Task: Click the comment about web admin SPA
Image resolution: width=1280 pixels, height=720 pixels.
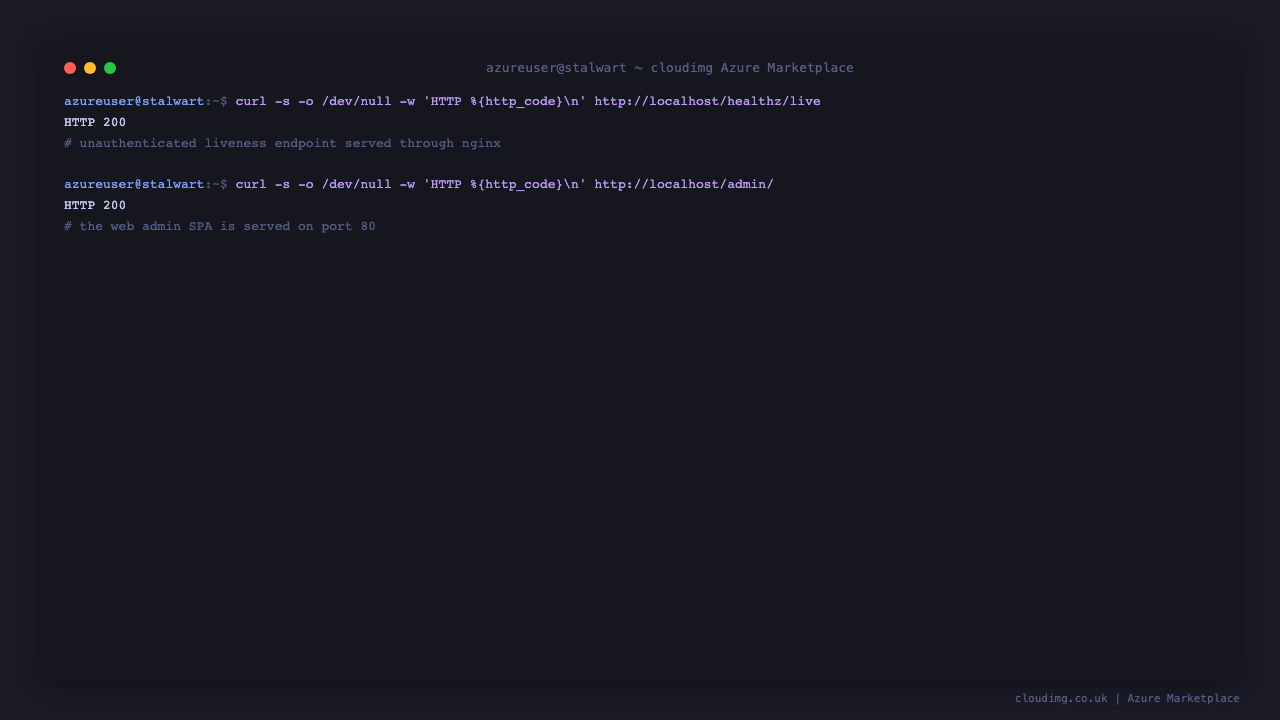Action: [220, 227]
